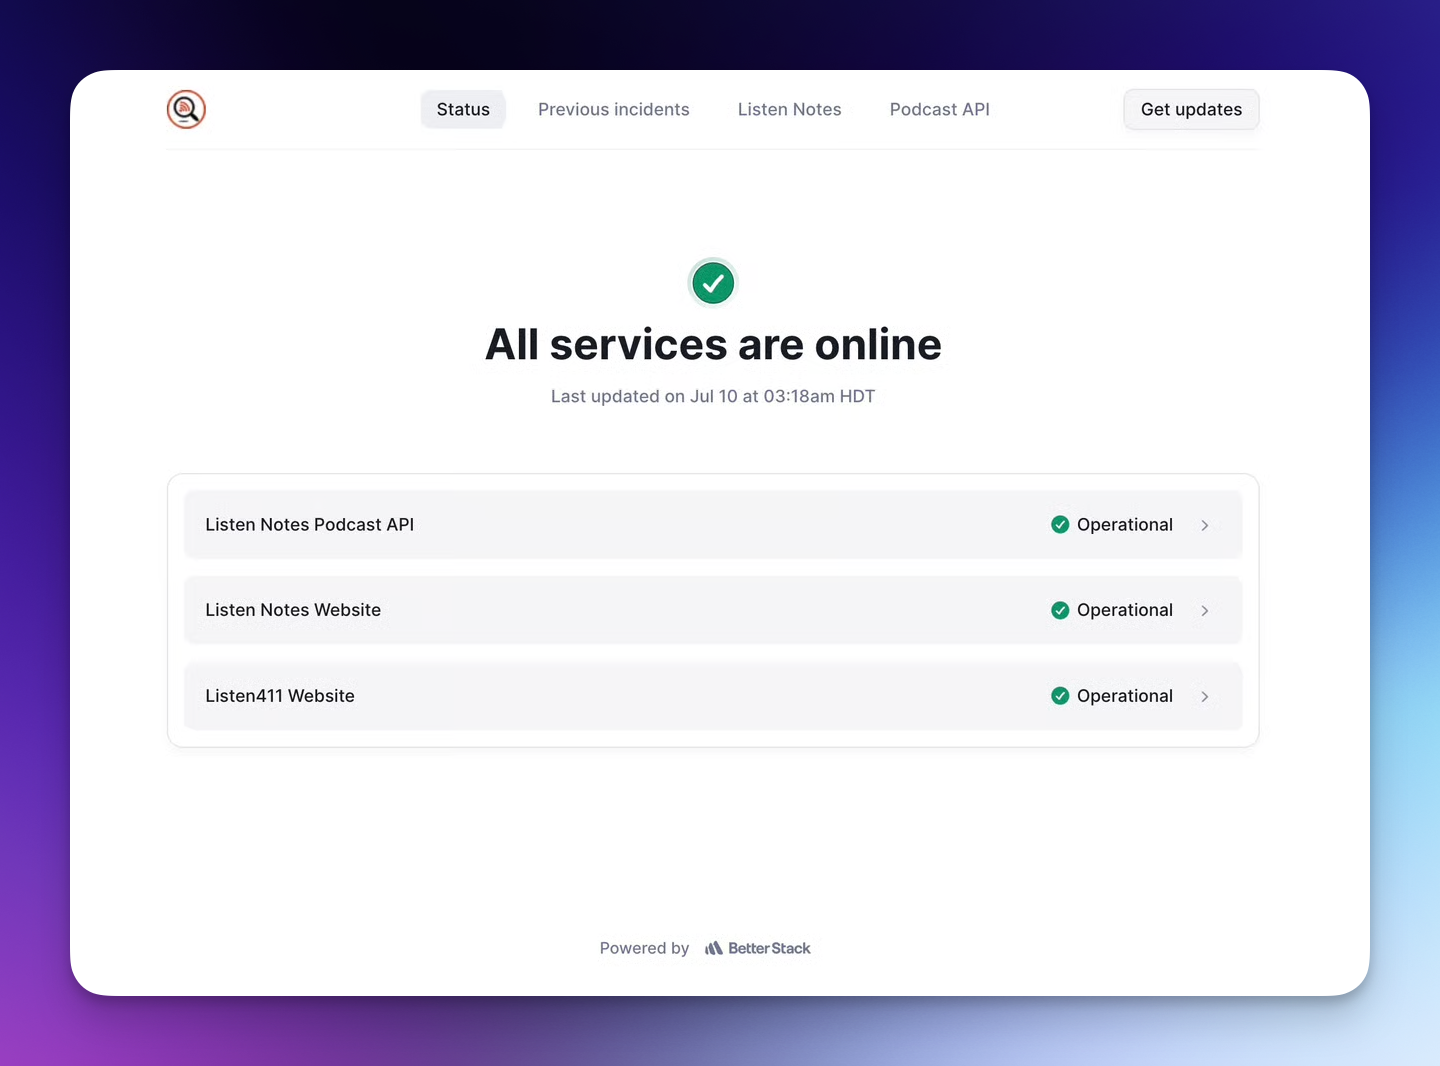Click the Last updated timestamp text

tap(713, 396)
